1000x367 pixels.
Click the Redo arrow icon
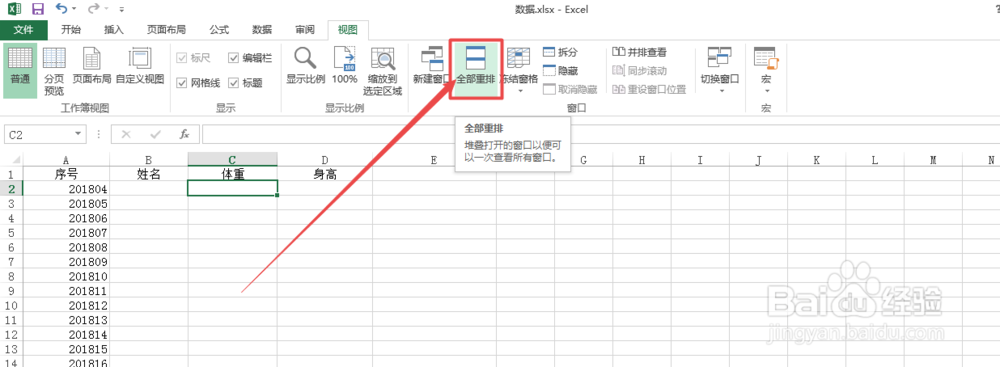pyautogui.click(x=93, y=8)
